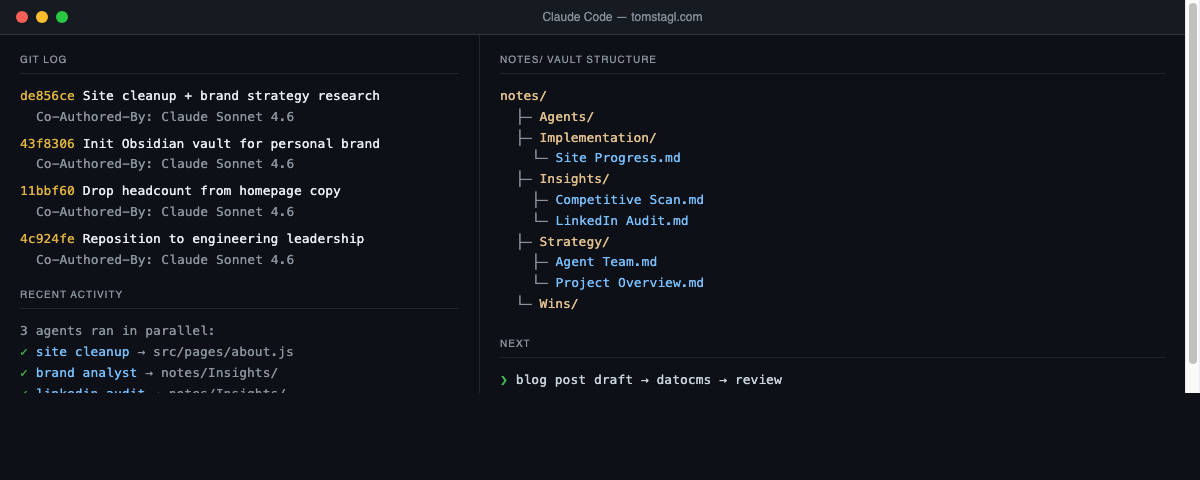The width and height of the screenshot is (1200, 480).
Task: Click the 'site cleanup' agent name
Action: coord(83,352)
